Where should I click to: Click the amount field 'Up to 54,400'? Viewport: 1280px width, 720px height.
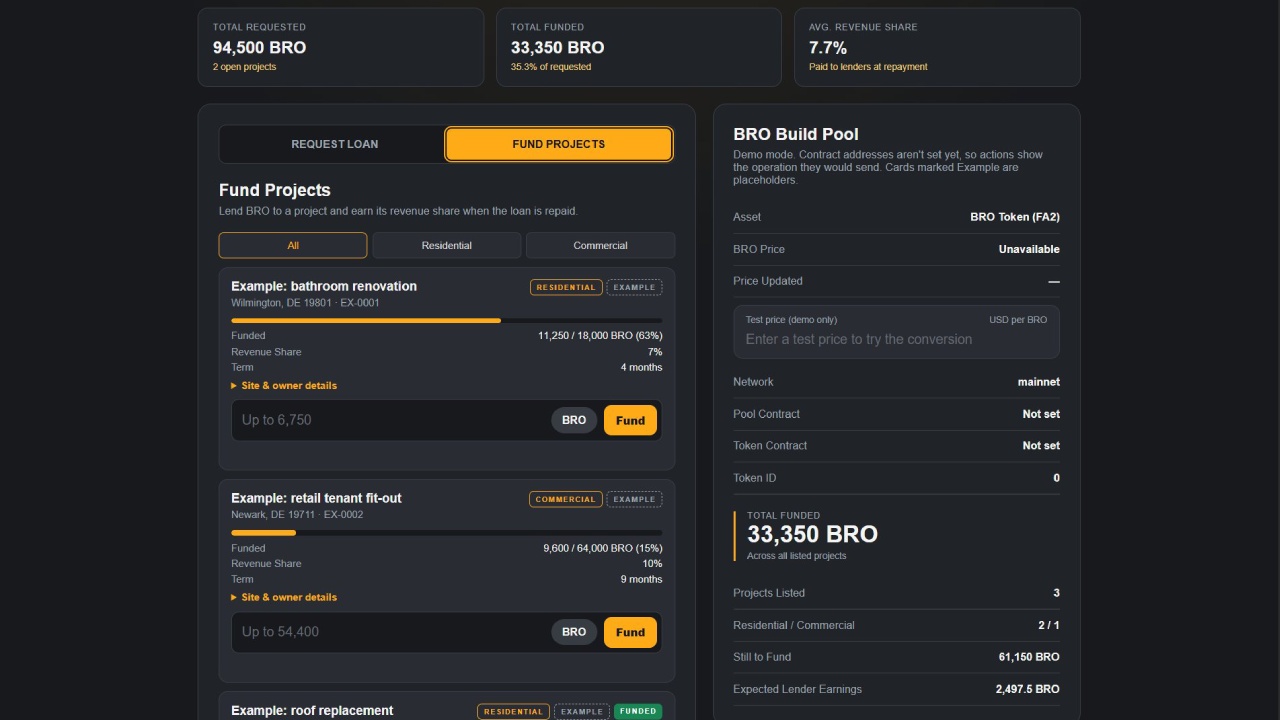[x=392, y=632]
